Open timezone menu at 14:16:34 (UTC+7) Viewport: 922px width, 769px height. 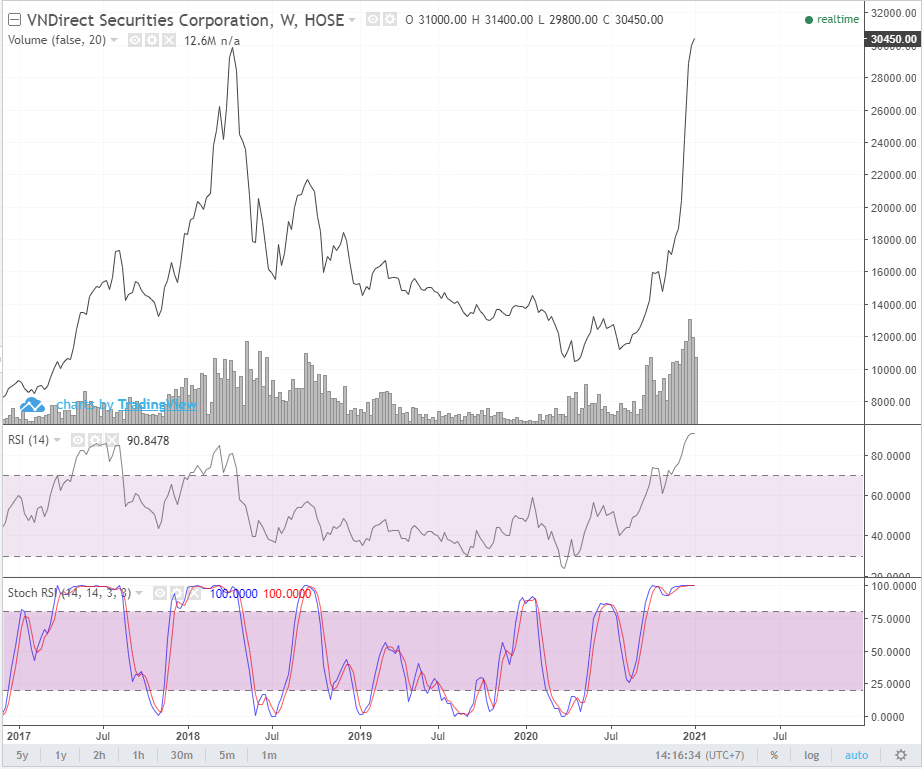pos(700,755)
